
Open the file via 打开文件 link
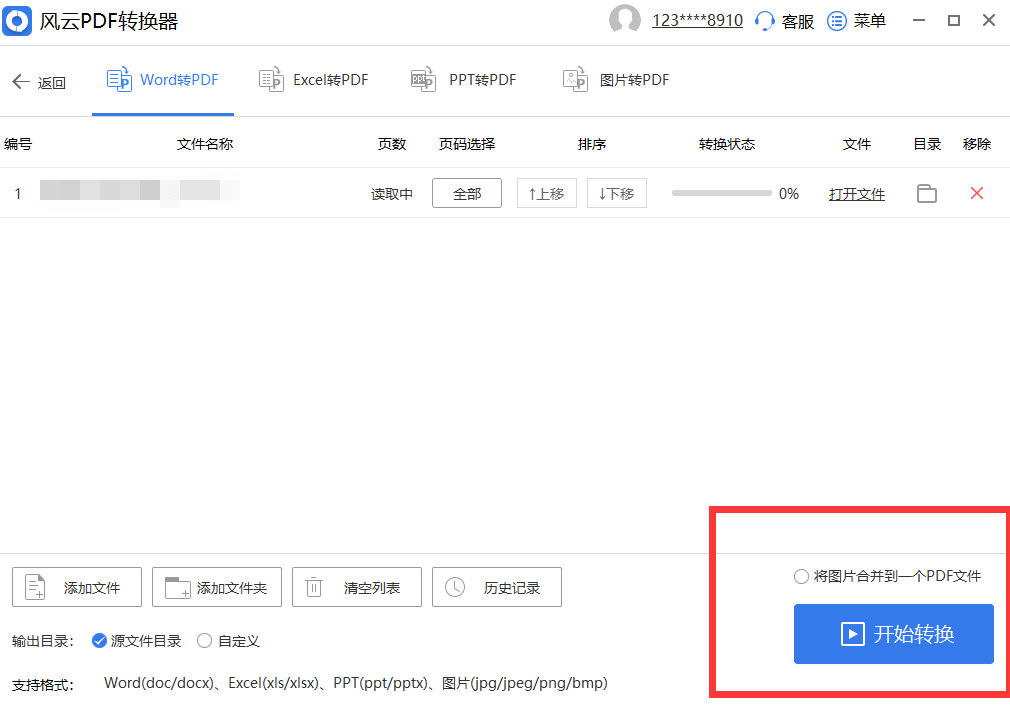point(857,194)
